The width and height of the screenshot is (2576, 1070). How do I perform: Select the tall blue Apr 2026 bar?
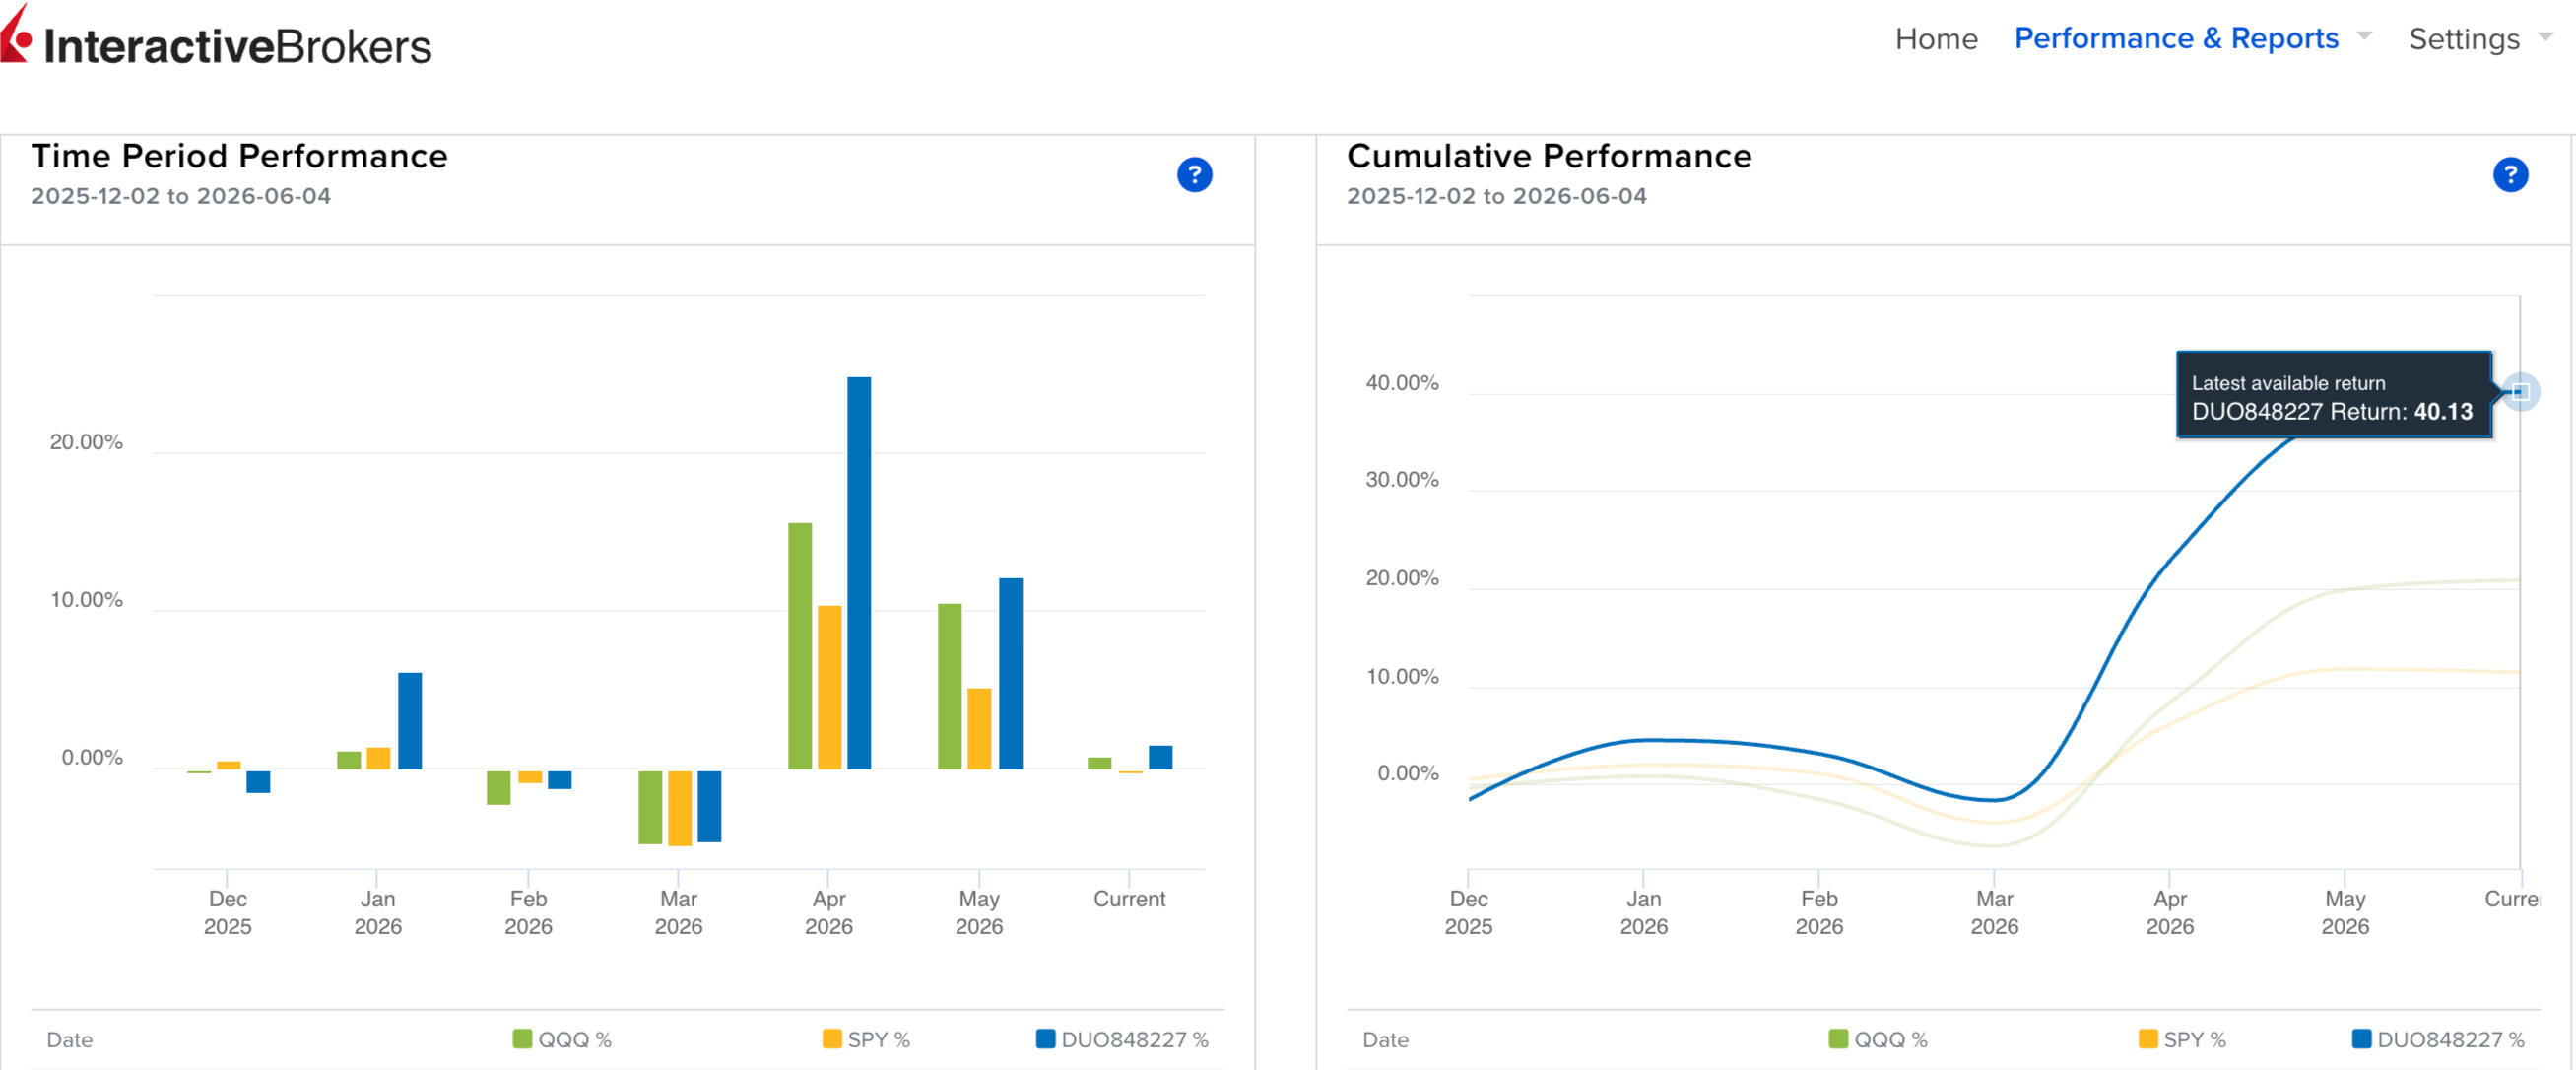[859, 573]
